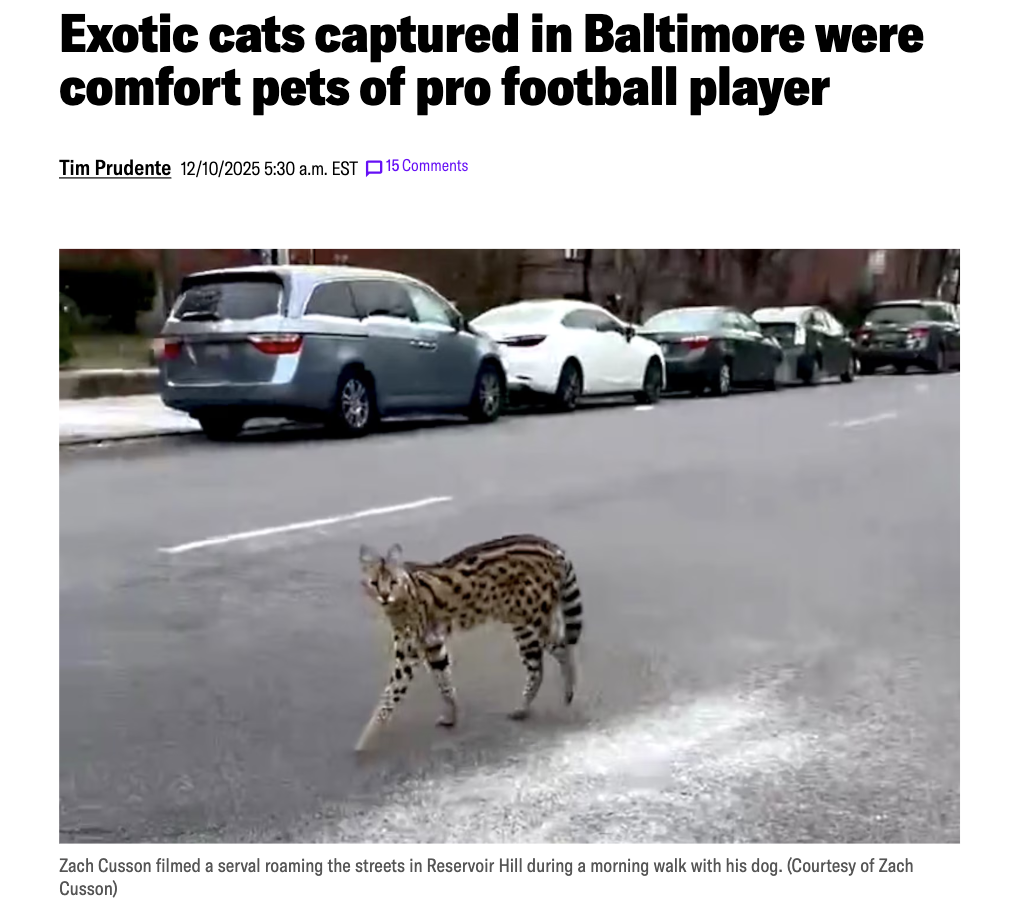This screenshot has height=922, width=1012.
Task: Open author Tim Prudente's profile link
Action: [115, 168]
